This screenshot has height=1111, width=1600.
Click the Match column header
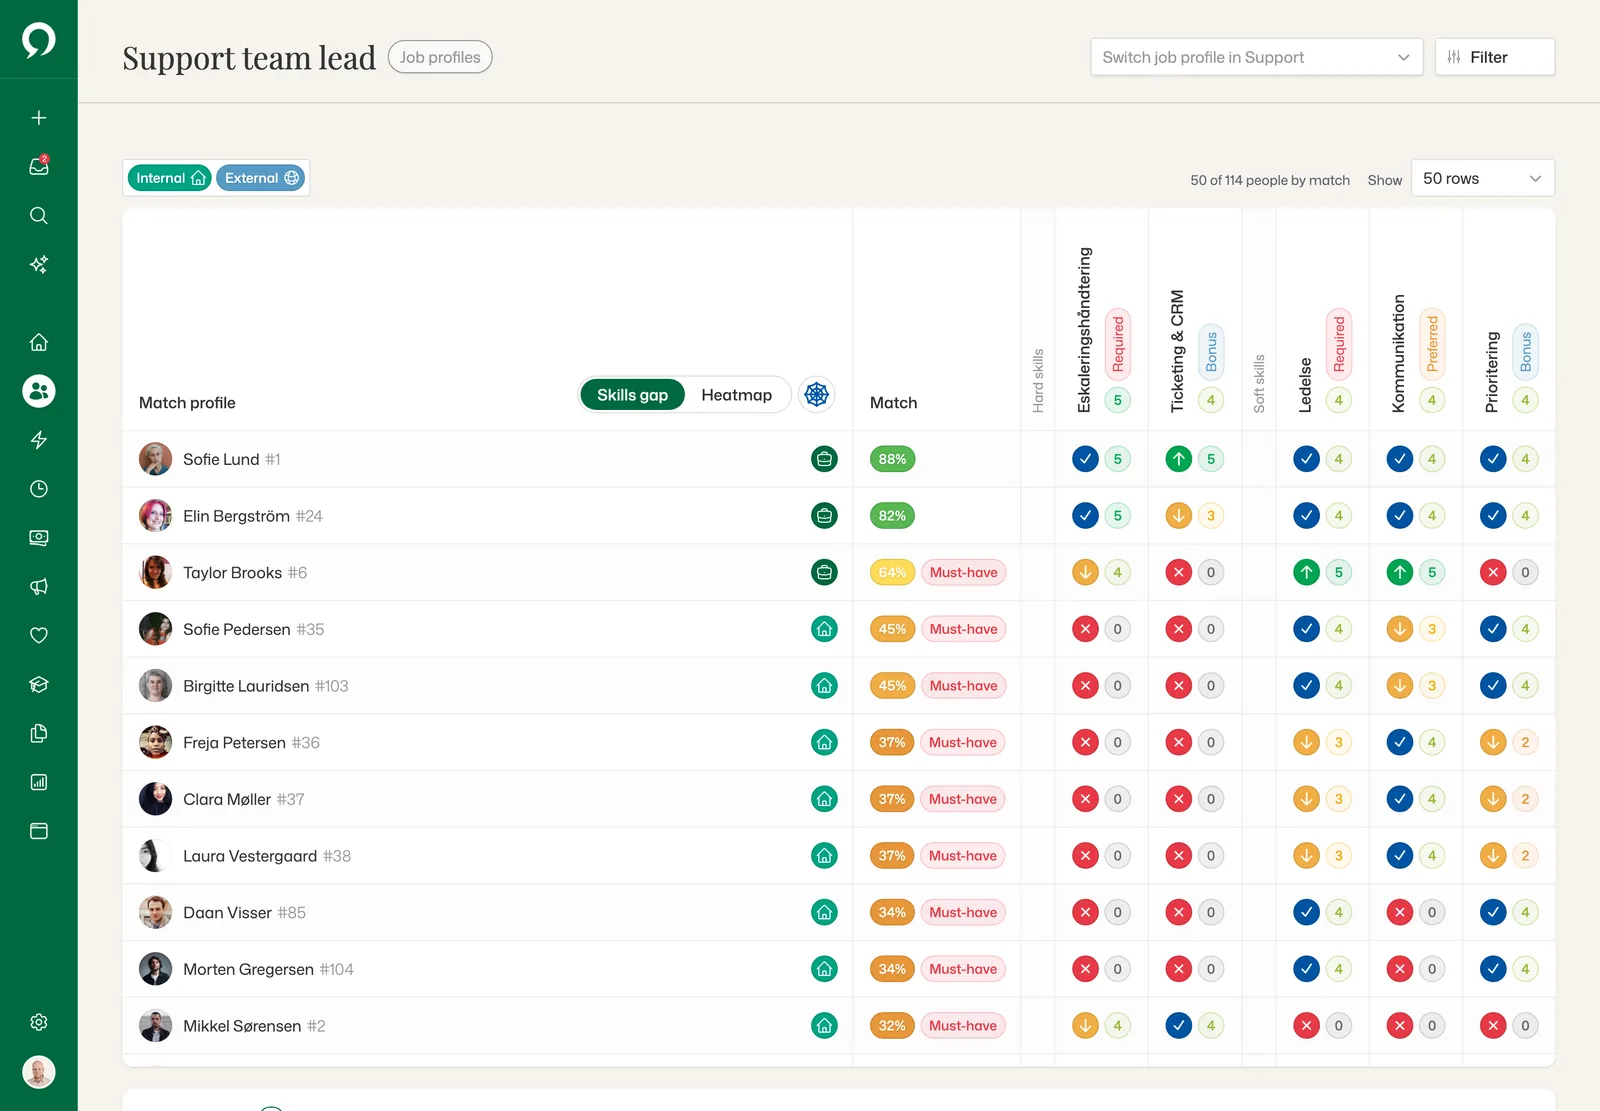tap(893, 403)
